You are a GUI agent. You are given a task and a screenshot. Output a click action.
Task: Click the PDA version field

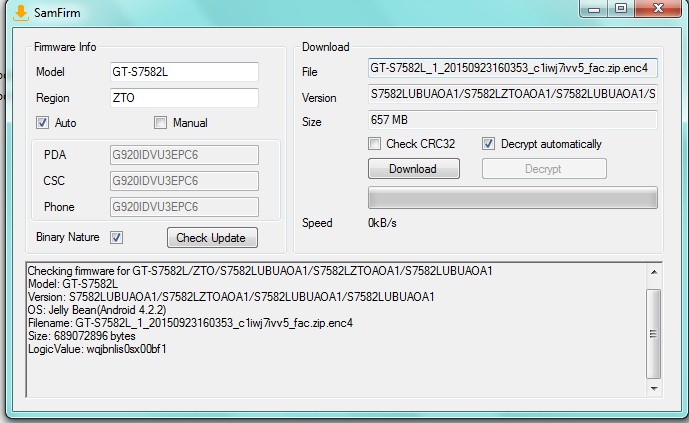pos(183,155)
